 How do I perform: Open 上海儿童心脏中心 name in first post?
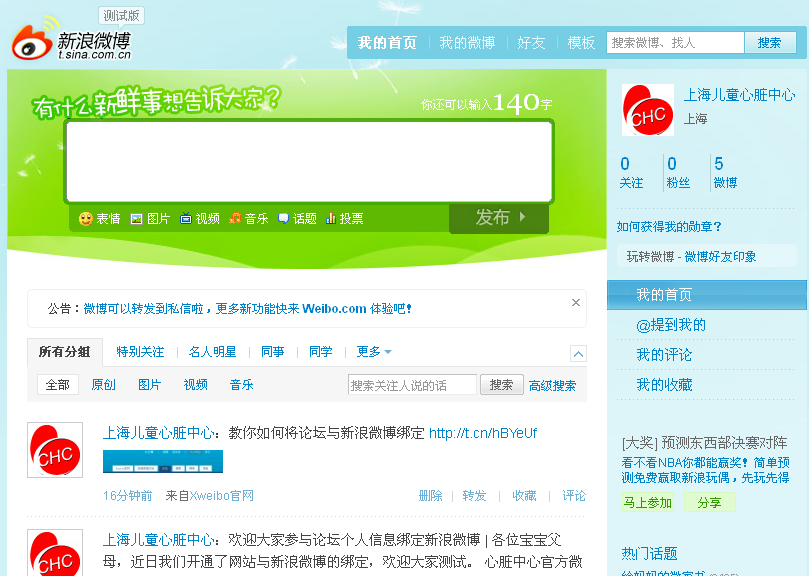[158, 433]
